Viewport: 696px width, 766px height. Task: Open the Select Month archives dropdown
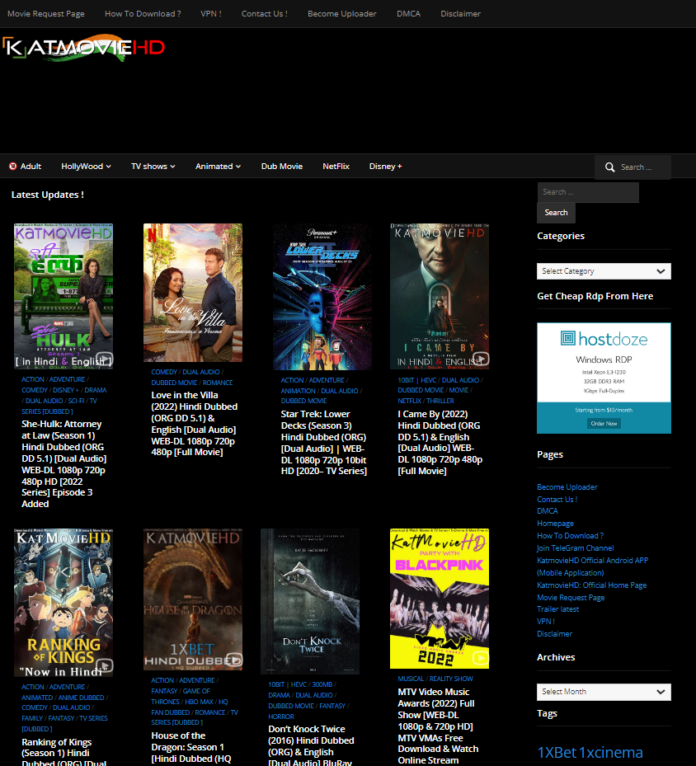(603, 692)
